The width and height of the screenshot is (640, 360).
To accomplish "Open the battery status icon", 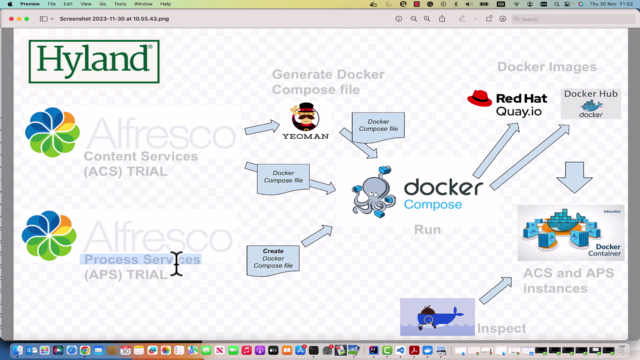I will 484,4.
